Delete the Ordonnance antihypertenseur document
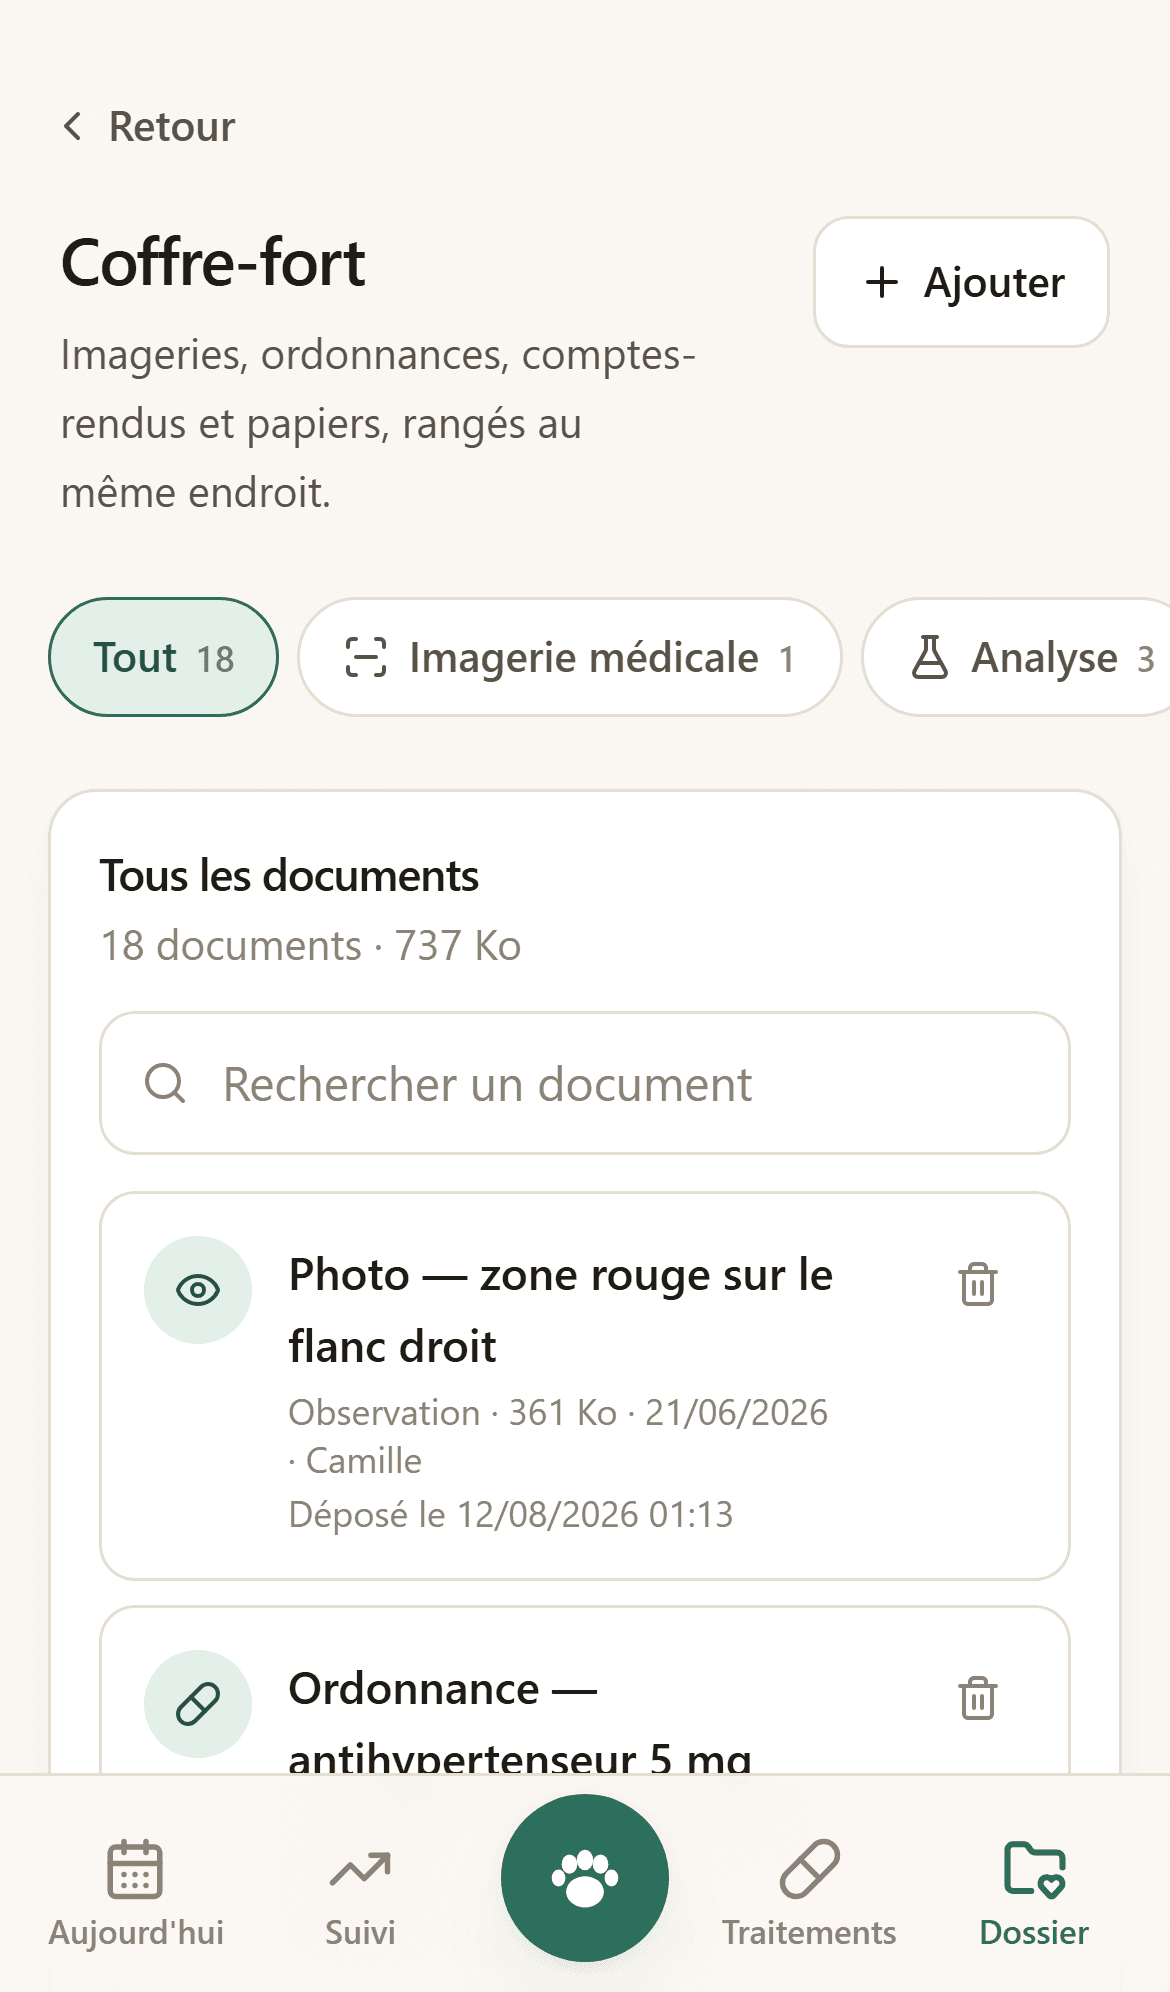This screenshot has width=1170, height=1992. [x=978, y=1698]
